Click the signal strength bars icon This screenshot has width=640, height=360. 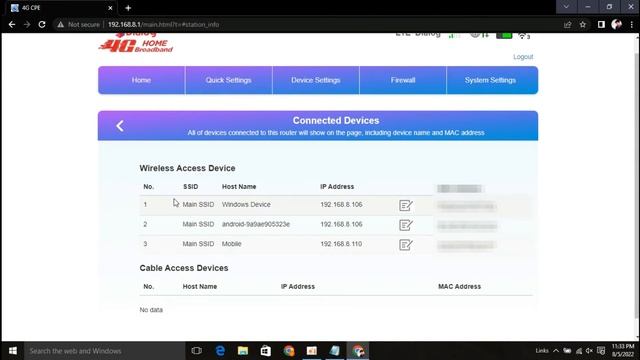(454, 36)
